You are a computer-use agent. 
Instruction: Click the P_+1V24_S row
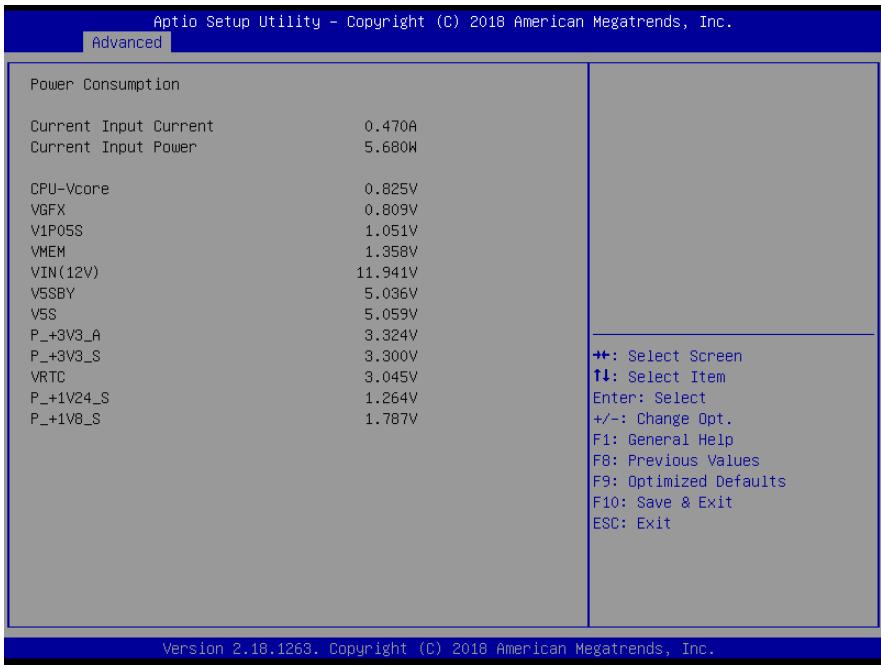tap(224, 398)
